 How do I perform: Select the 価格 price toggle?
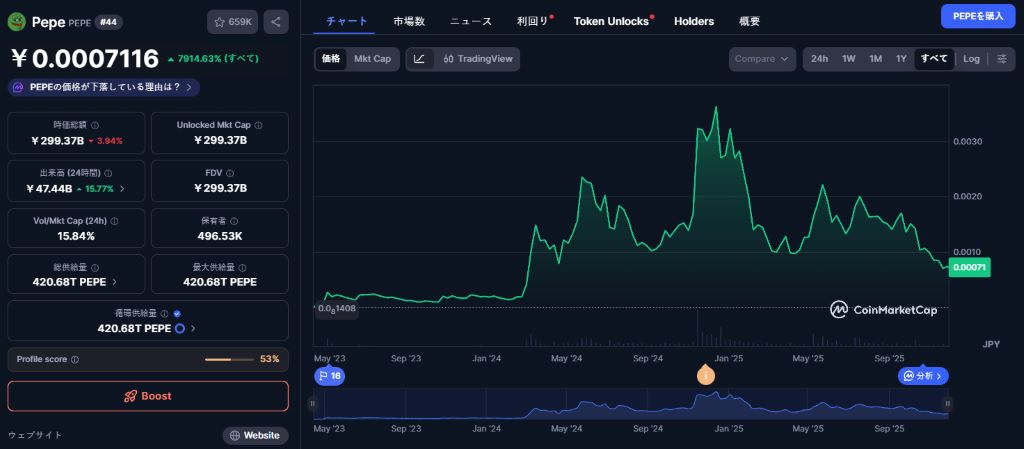point(331,59)
